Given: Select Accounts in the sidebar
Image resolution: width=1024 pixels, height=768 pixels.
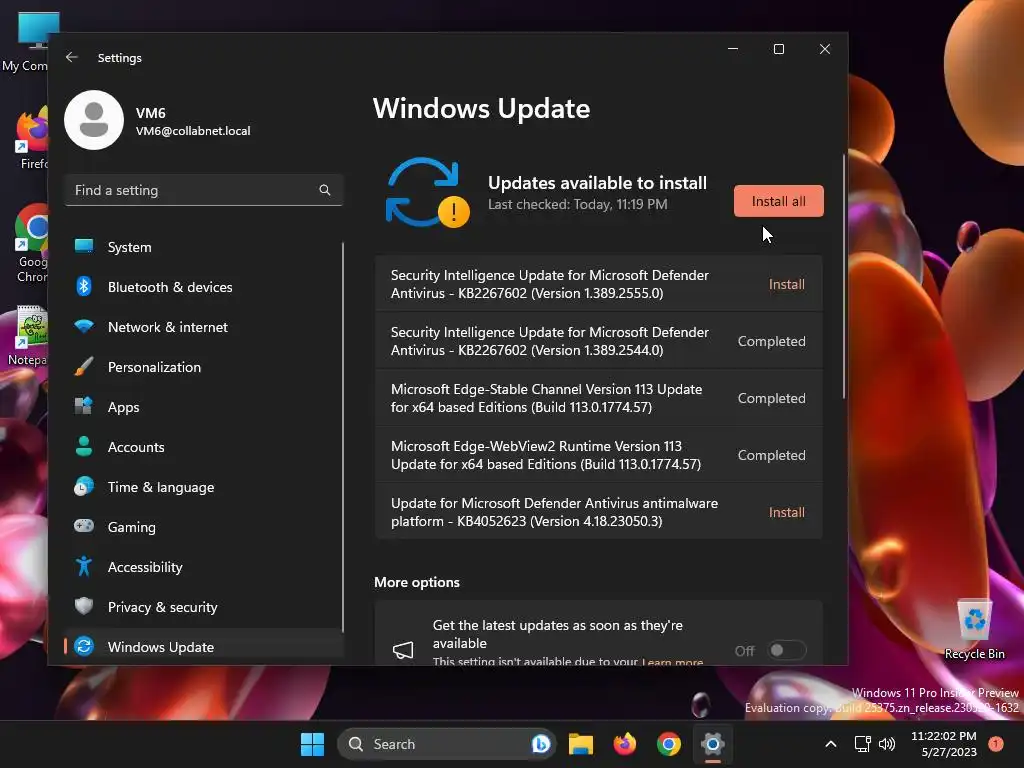Looking at the screenshot, I should 202,447.
